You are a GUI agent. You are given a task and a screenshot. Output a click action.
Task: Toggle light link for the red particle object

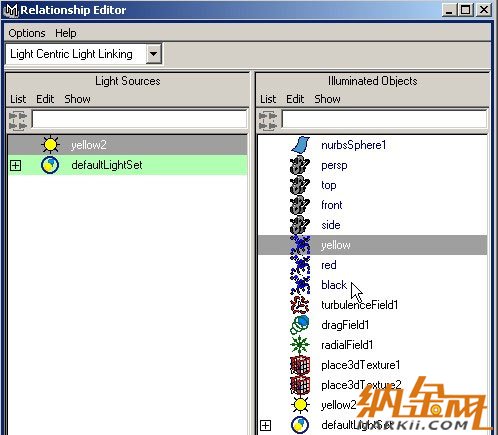pos(373,265)
